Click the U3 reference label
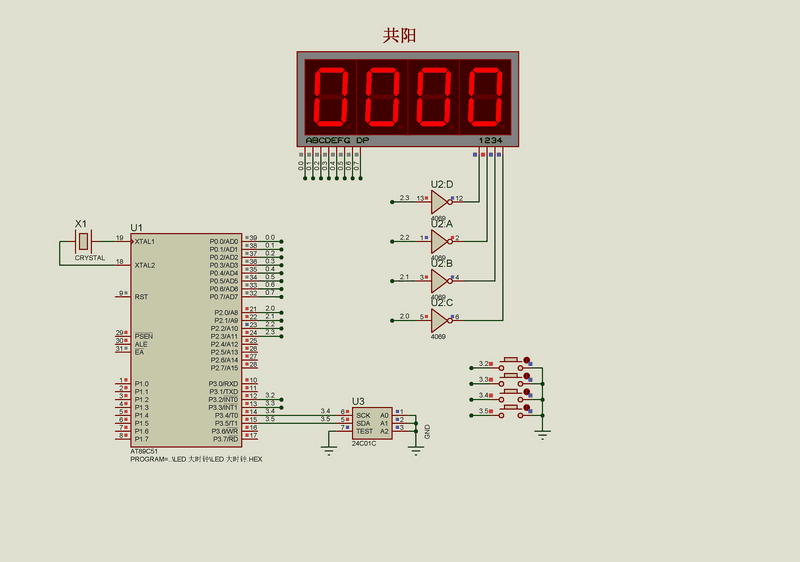The image size is (800, 562). [358, 401]
